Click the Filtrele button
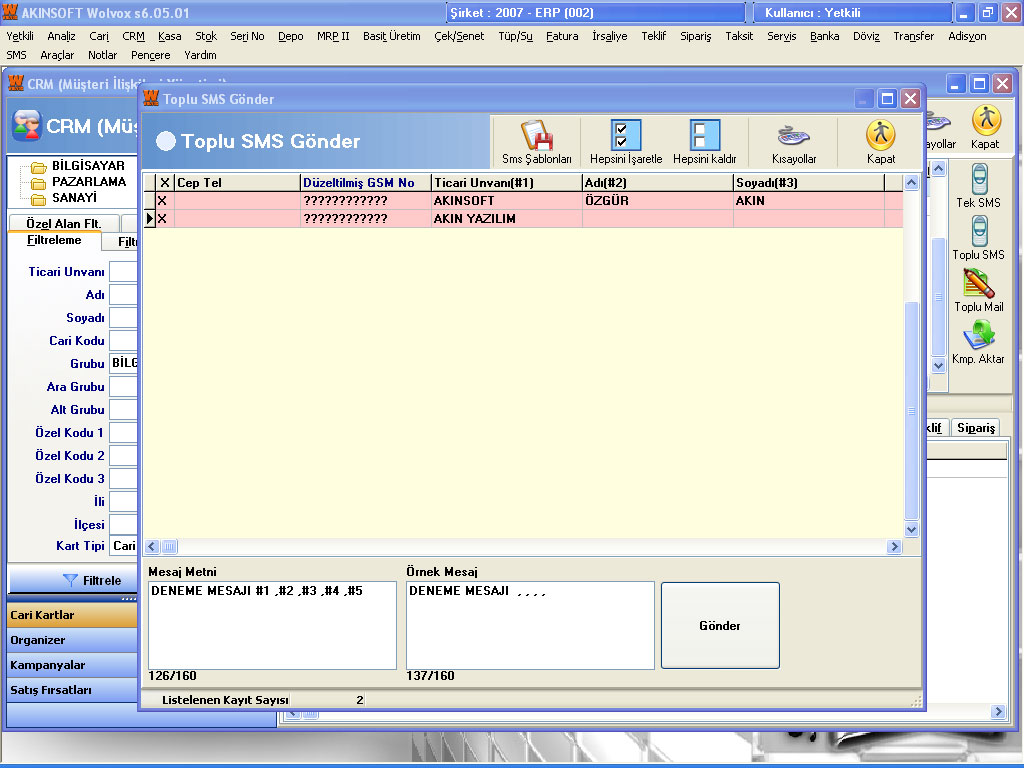The width and height of the screenshot is (1024, 768). [72, 581]
